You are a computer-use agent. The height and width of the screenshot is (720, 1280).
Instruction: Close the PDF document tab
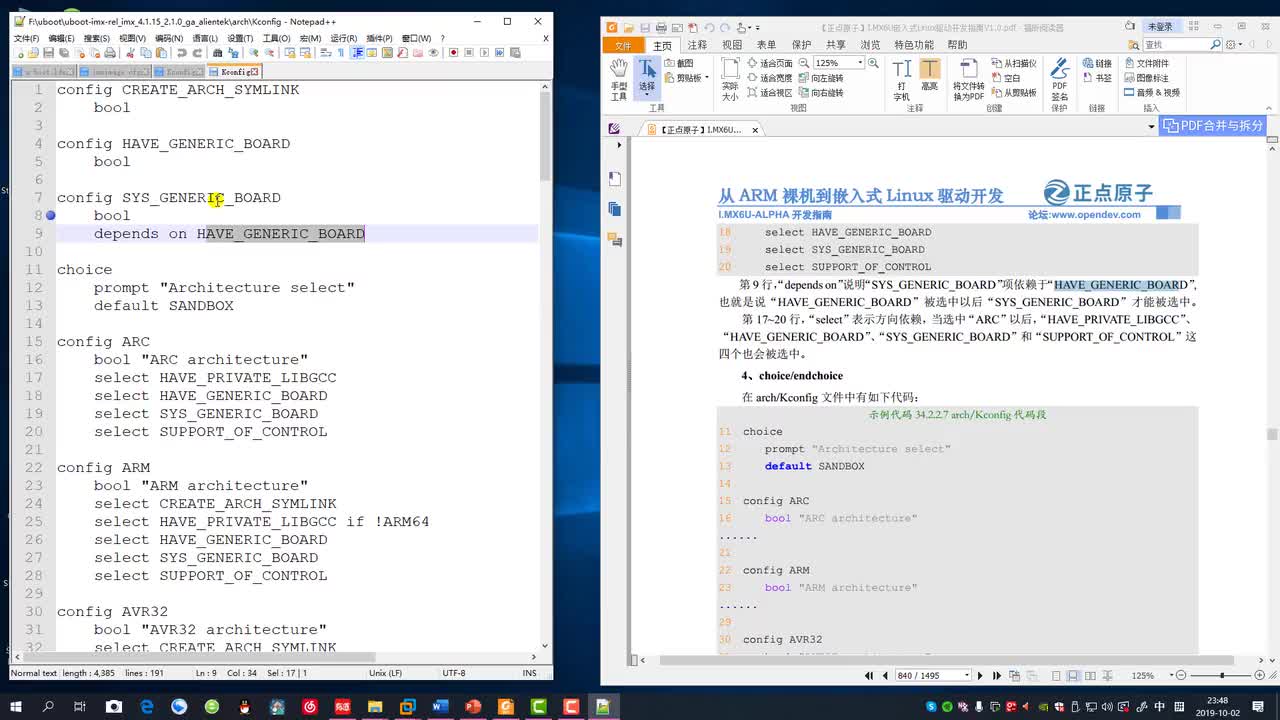[x=755, y=130]
